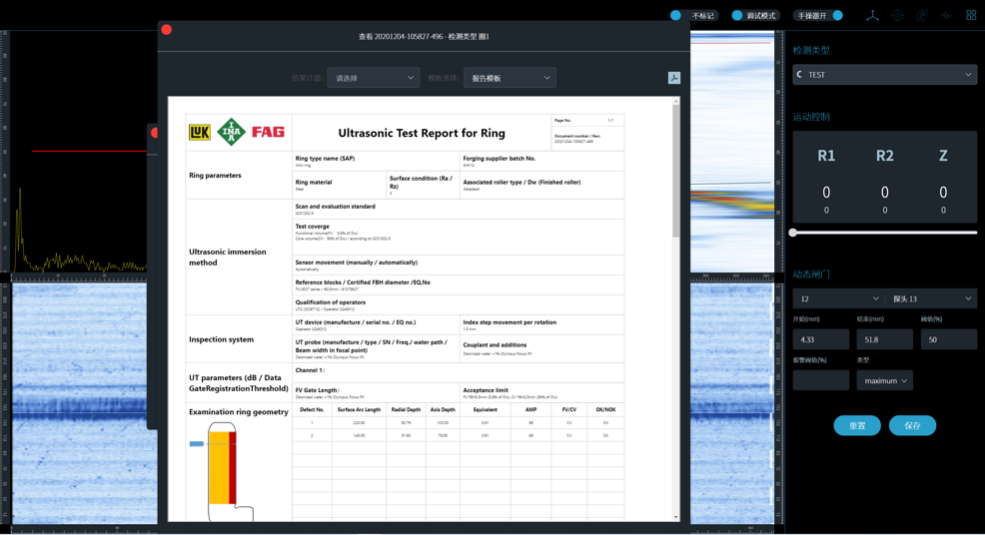Open the 探头 13 probe dropdown
Viewport: 985px width, 535px height.
click(x=932, y=299)
